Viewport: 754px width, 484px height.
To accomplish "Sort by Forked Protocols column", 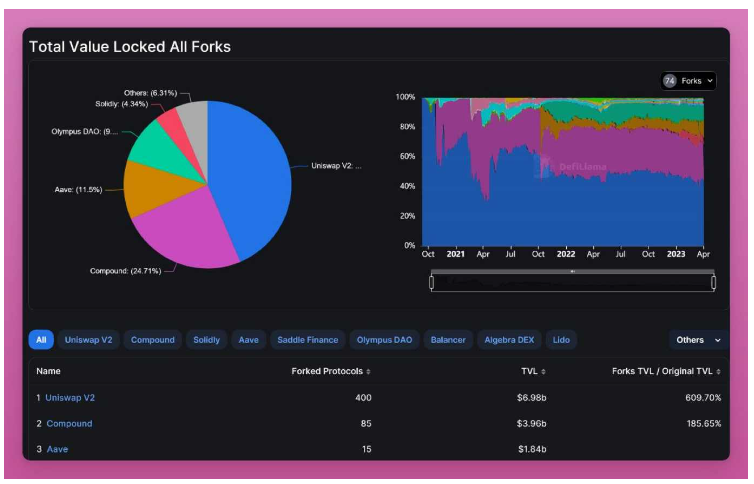I will pyautogui.click(x=331, y=372).
